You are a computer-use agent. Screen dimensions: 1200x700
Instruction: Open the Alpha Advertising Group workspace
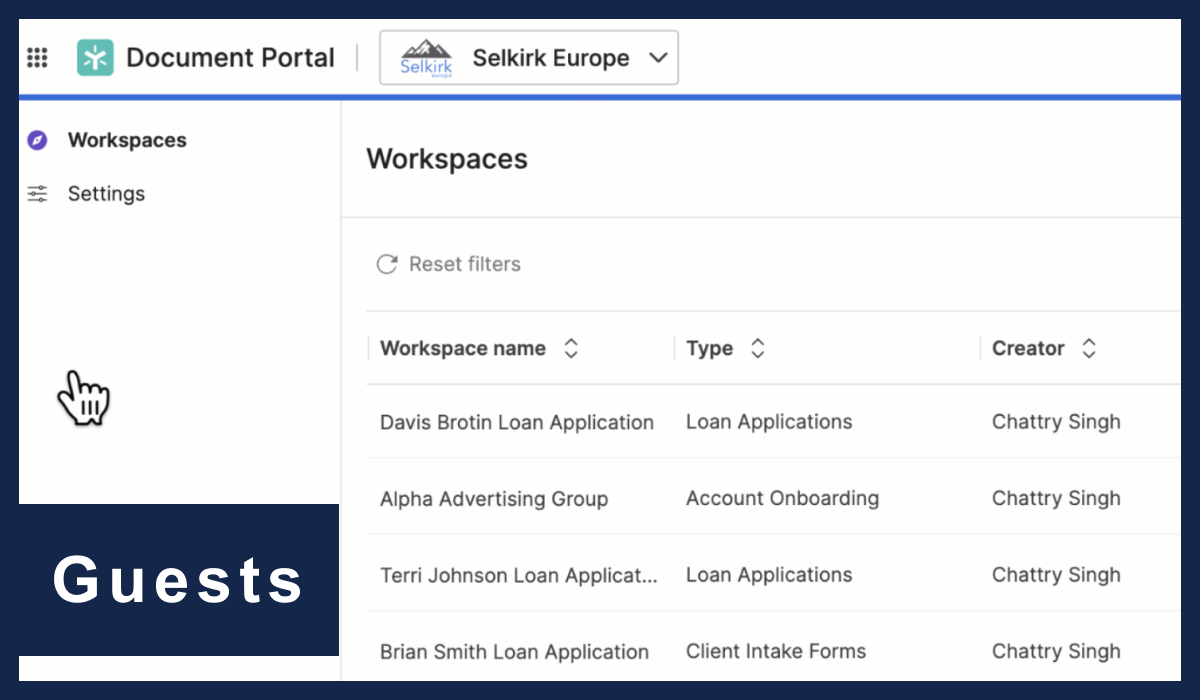(x=493, y=498)
